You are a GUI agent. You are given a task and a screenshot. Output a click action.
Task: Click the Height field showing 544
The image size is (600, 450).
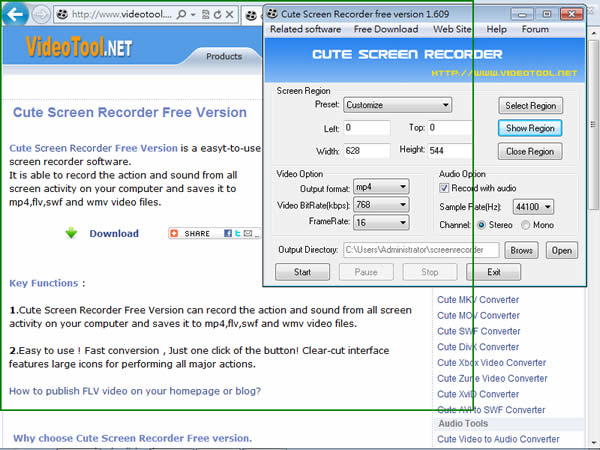point(450,151)
